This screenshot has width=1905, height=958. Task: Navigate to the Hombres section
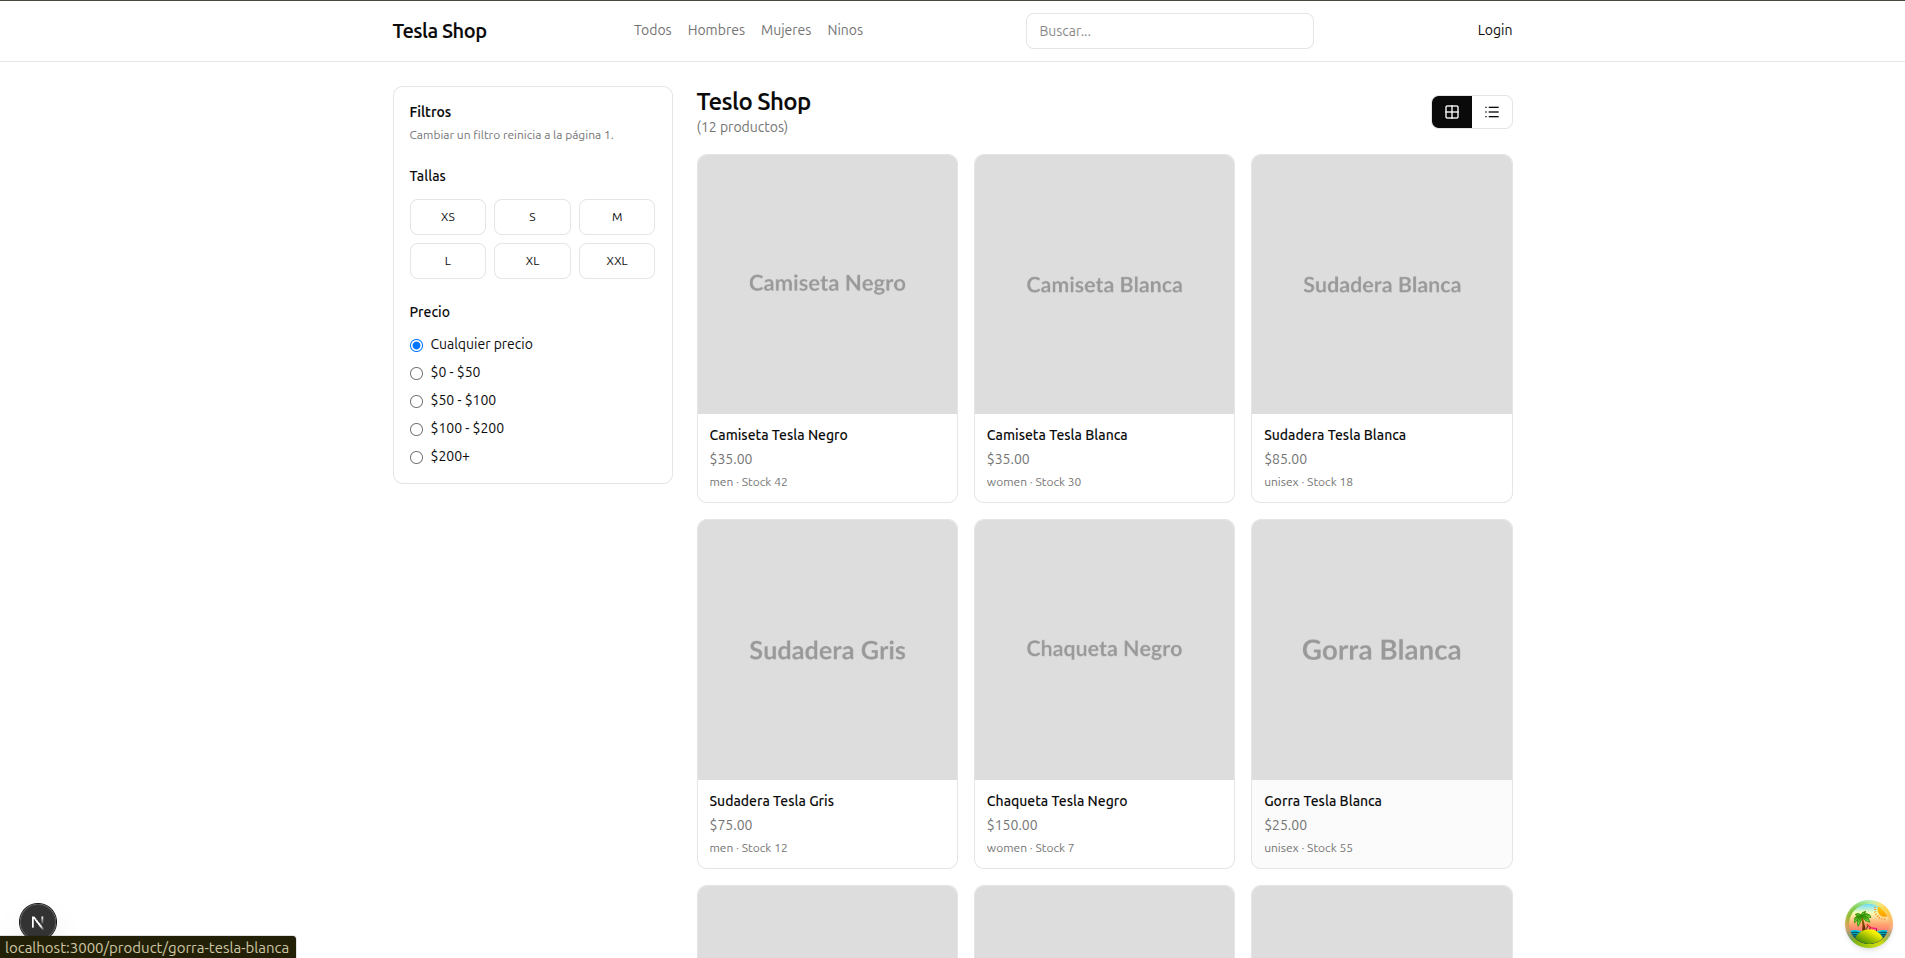point(715,29)
